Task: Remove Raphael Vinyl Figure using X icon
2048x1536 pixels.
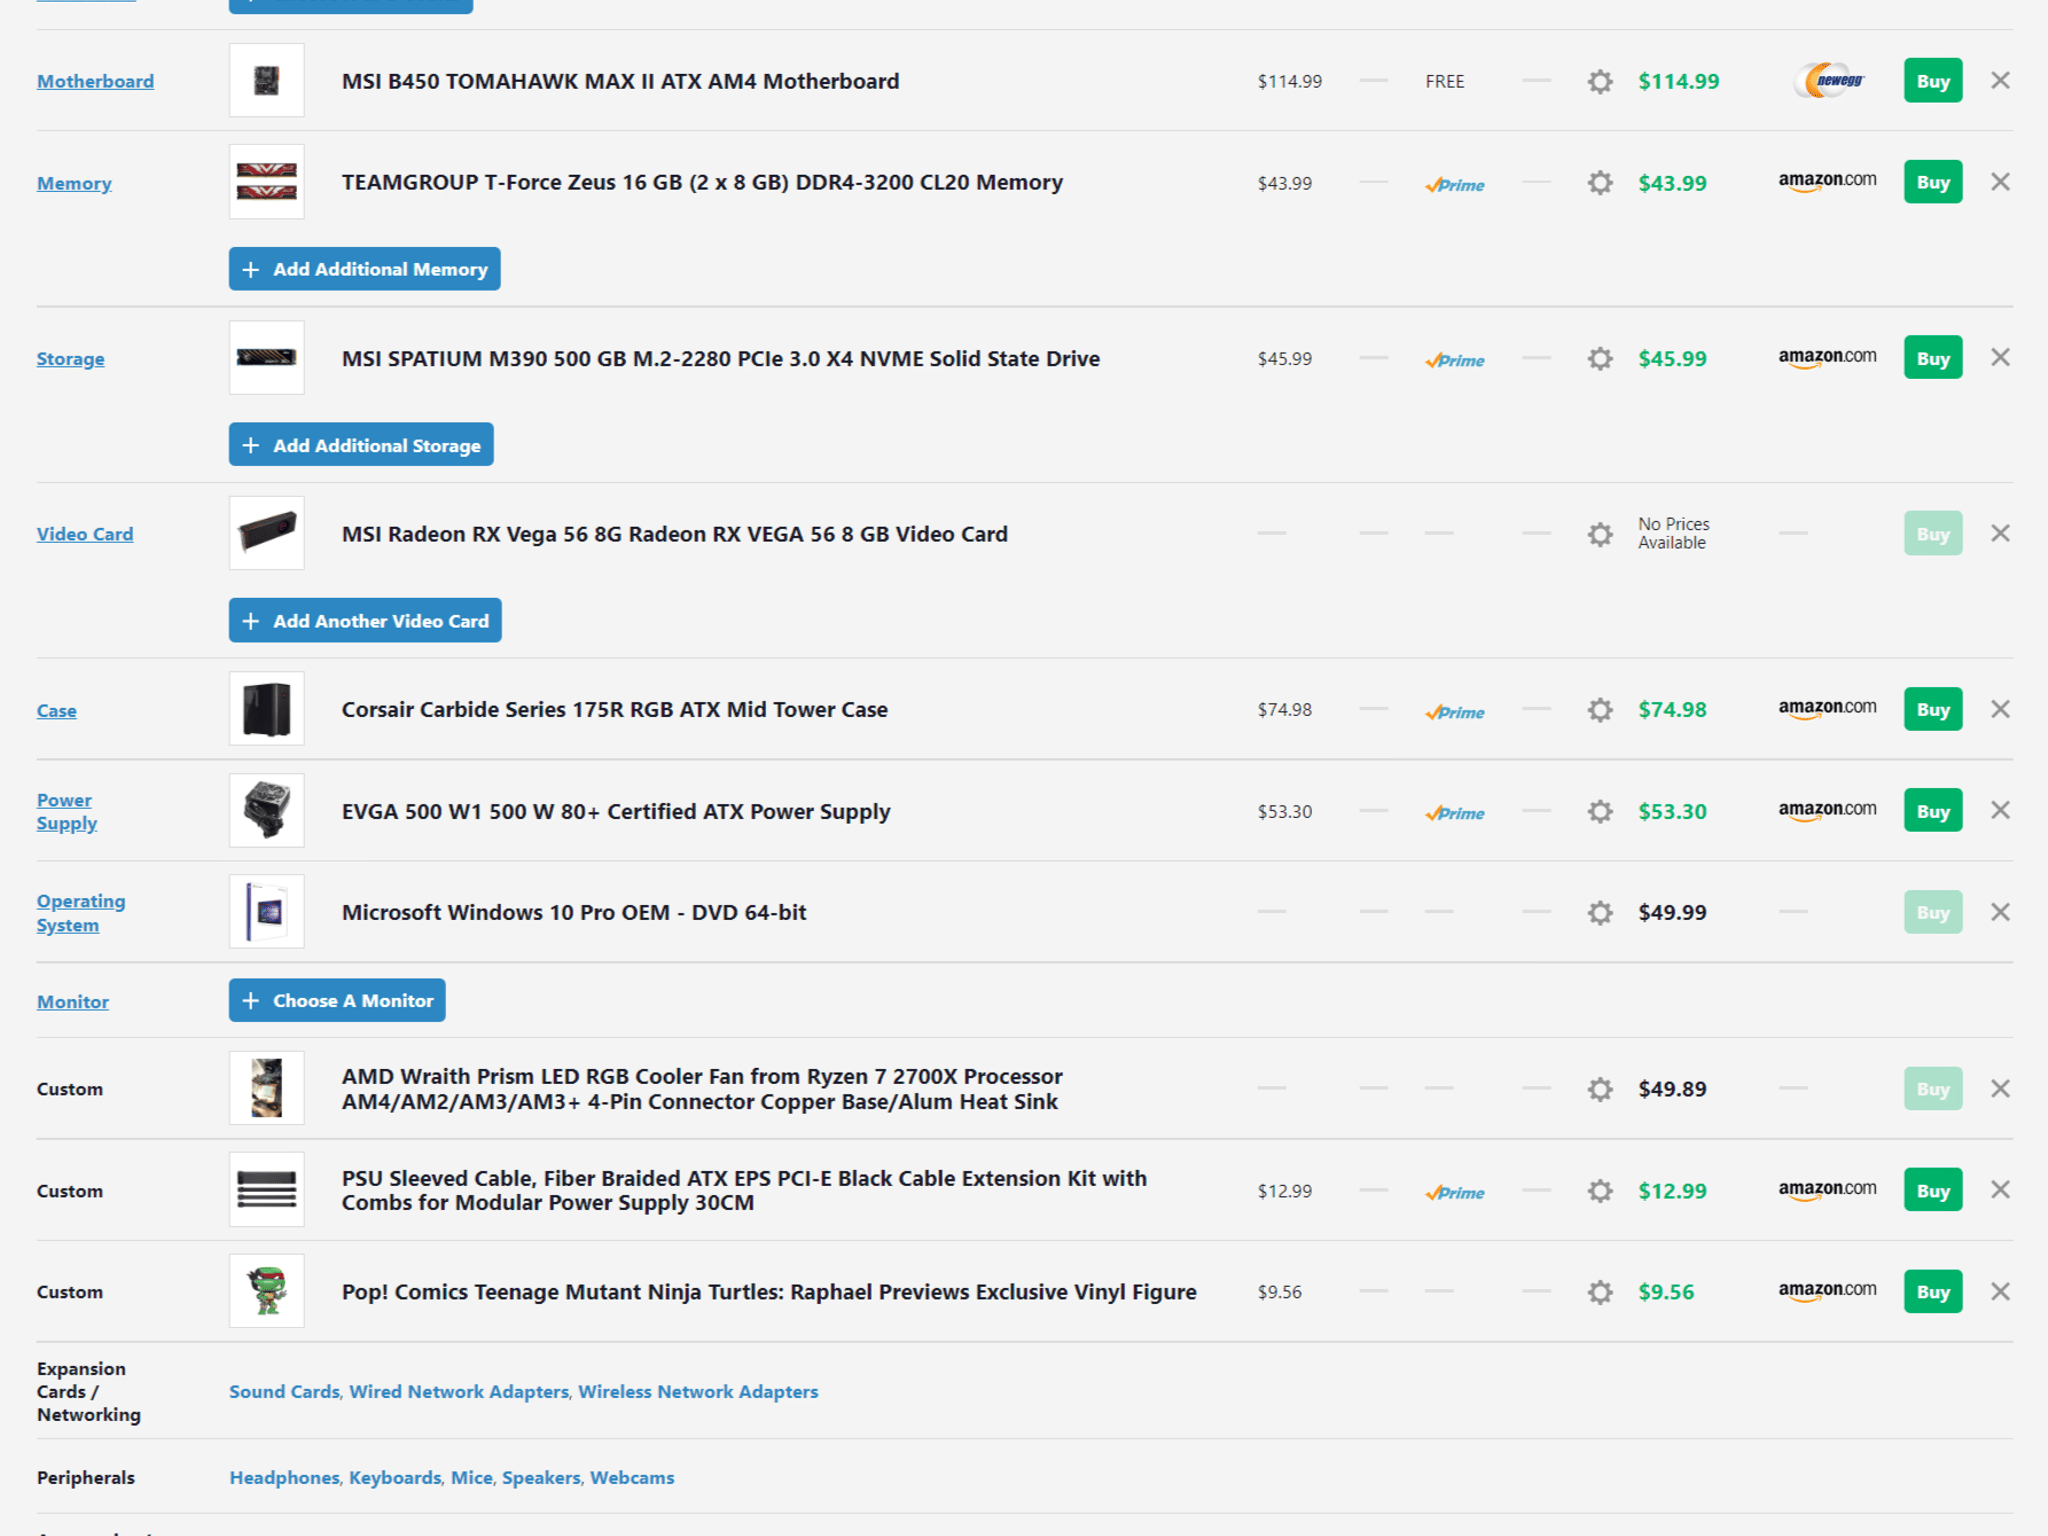Action: [2000, 1291]
